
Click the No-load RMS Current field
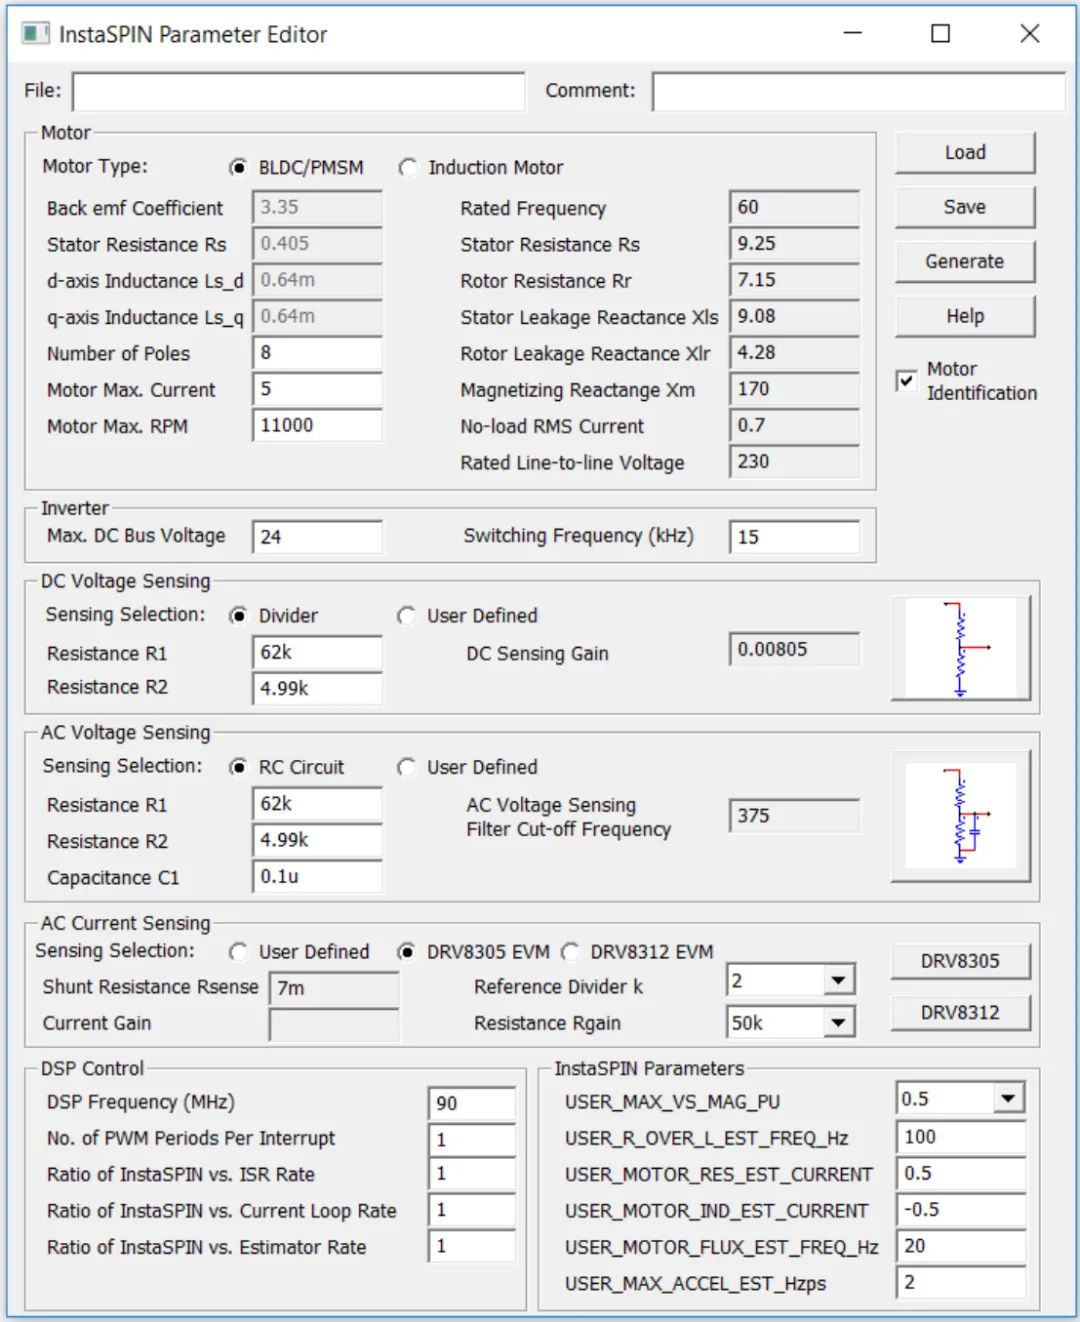click(794, 425)
